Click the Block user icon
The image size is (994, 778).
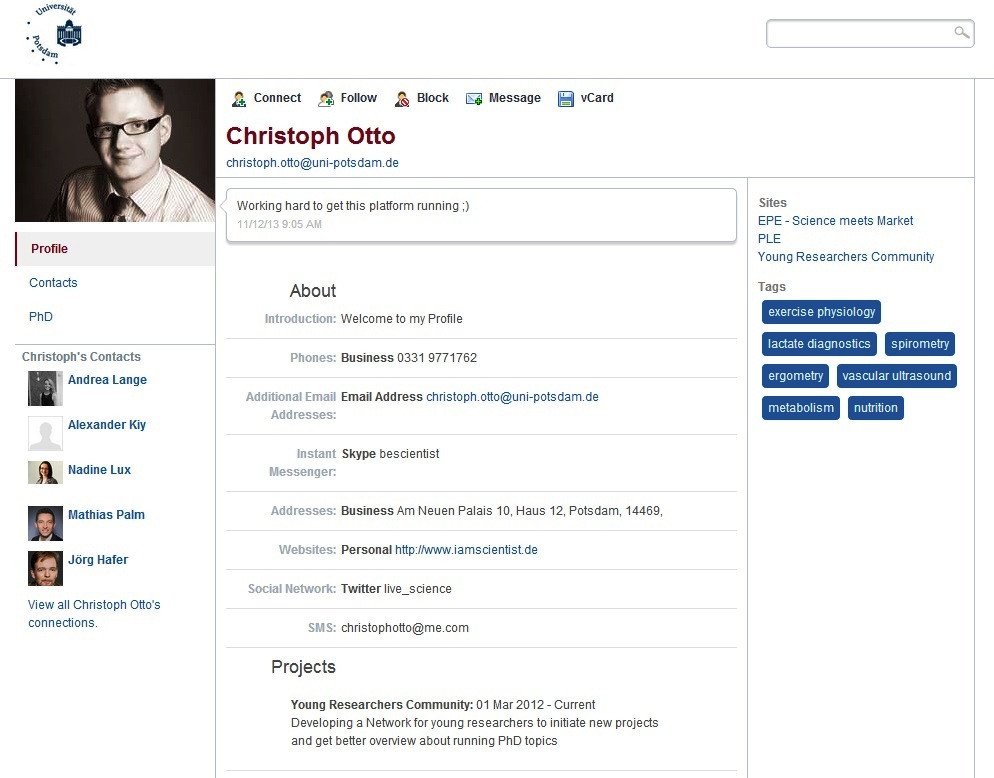(402, 99)
